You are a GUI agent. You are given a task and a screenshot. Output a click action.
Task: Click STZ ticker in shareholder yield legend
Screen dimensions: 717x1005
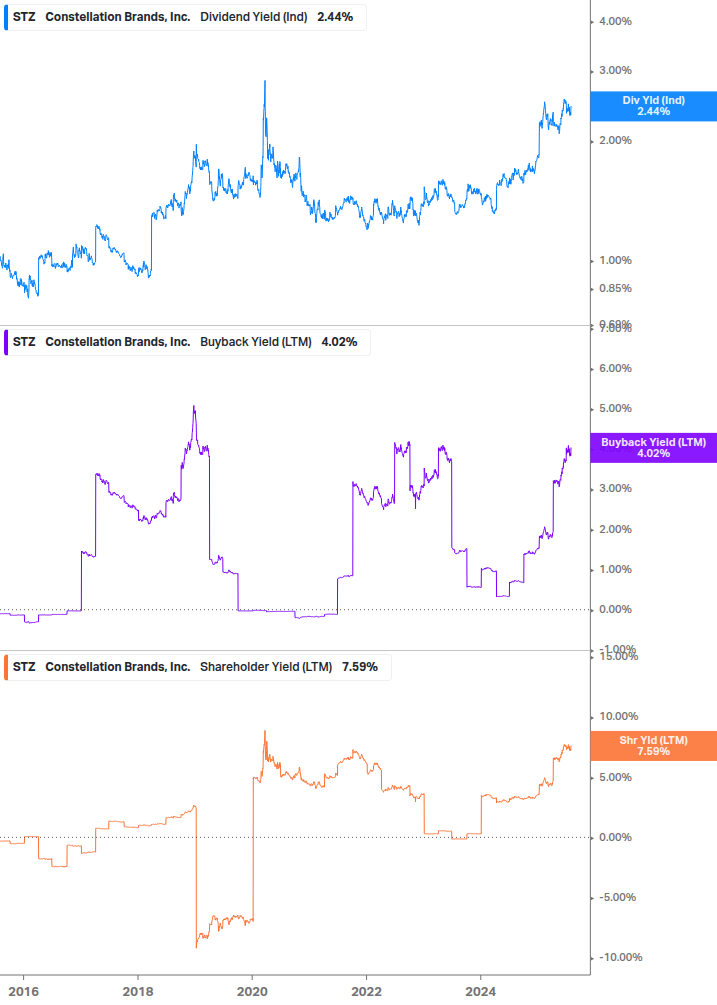(24, 667)
